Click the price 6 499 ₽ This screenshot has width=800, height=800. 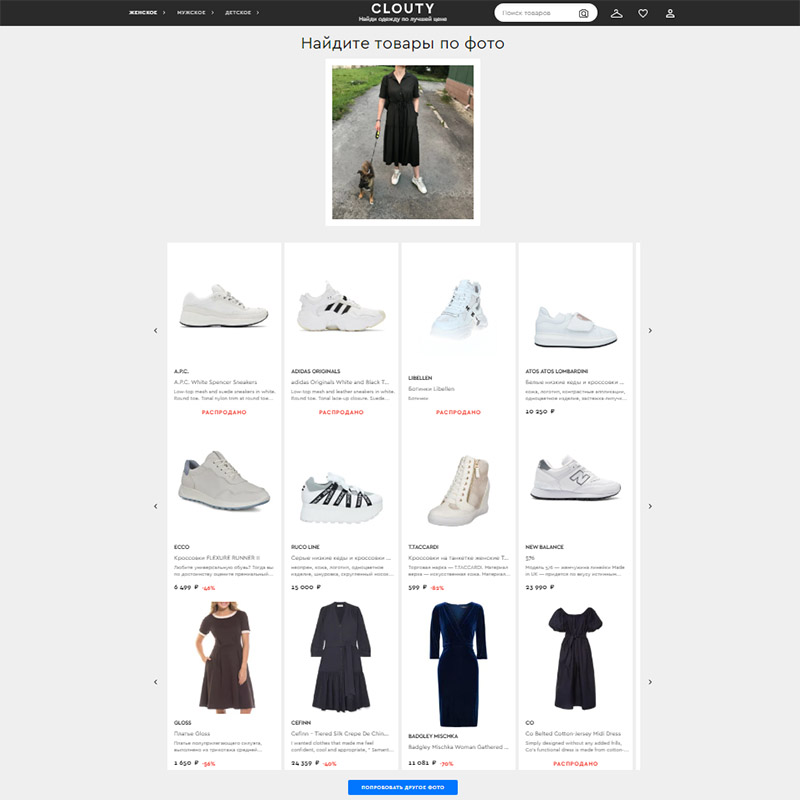(x=186, y=587)
